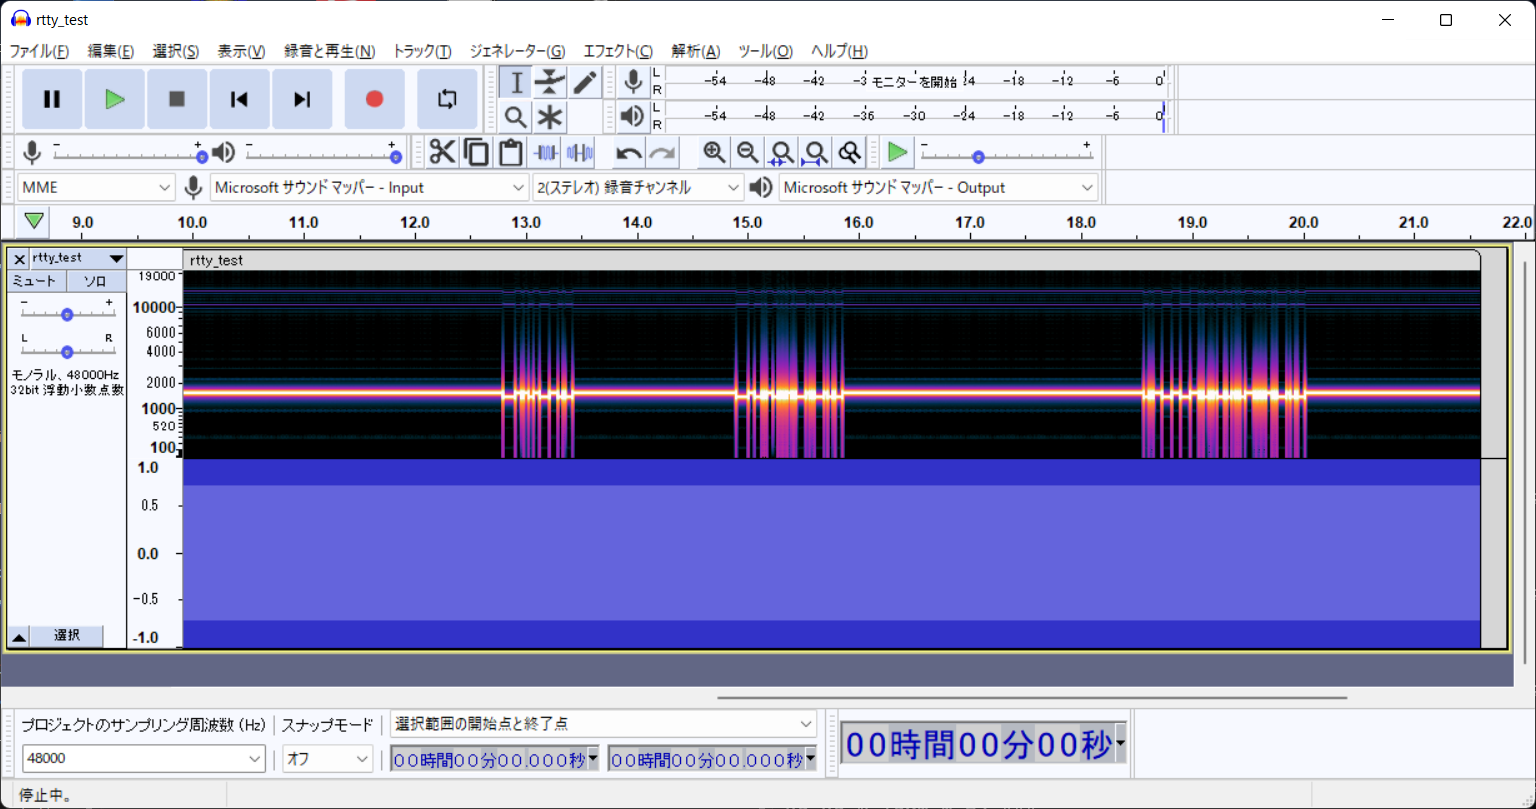Click the Undo arrow icon
The image size is (1536, 809).
pos(628,152)
